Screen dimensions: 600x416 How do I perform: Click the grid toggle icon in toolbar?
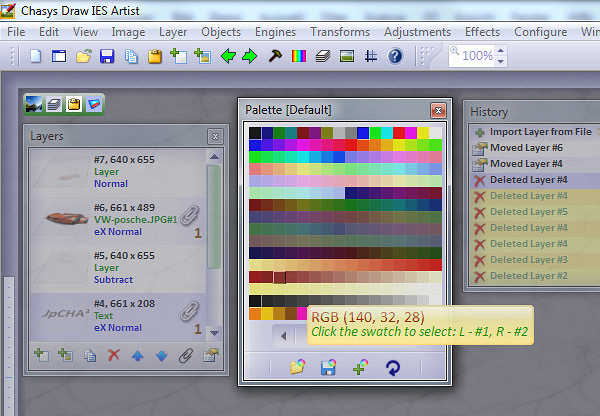370,56
